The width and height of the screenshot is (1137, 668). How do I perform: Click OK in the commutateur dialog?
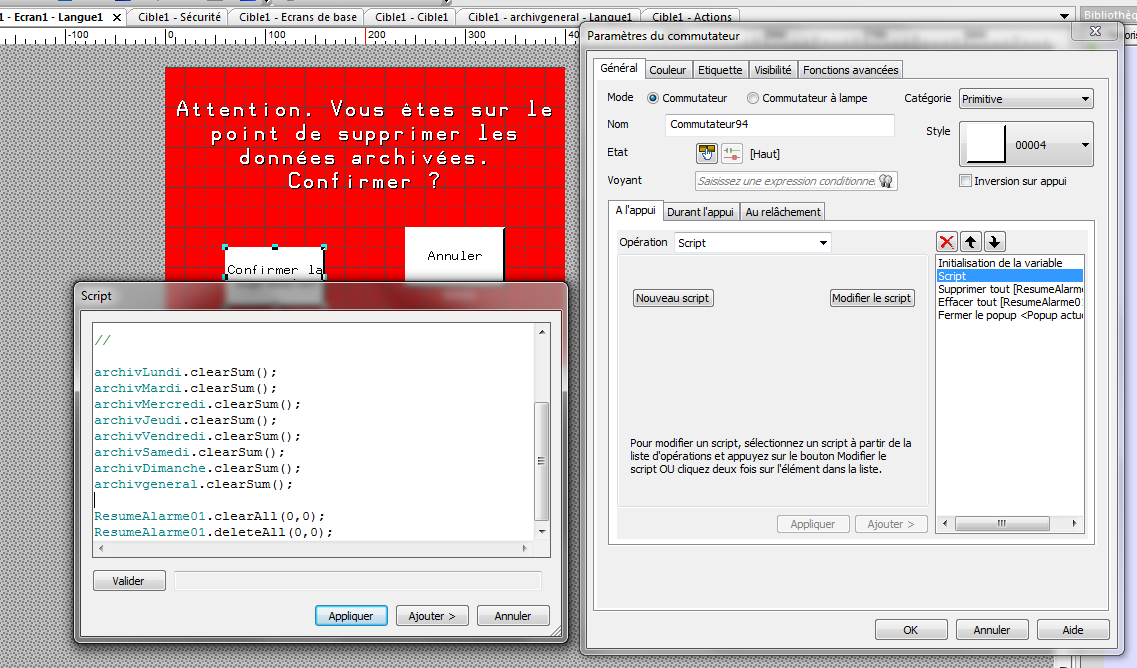[911, 630]
